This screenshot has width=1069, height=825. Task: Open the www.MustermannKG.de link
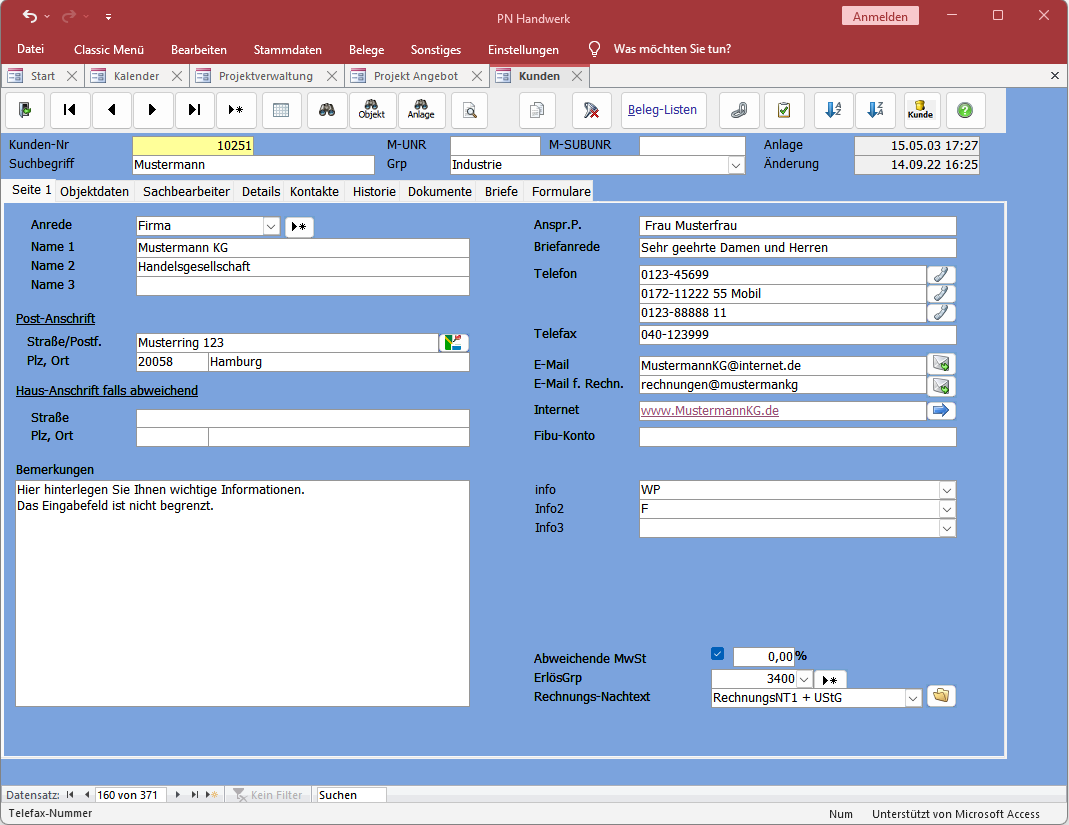coord(710,411)
